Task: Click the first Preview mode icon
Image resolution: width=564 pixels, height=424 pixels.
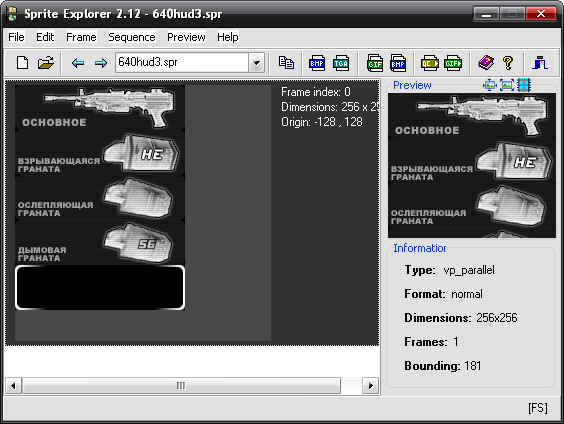Action: [x=489, y=85]
